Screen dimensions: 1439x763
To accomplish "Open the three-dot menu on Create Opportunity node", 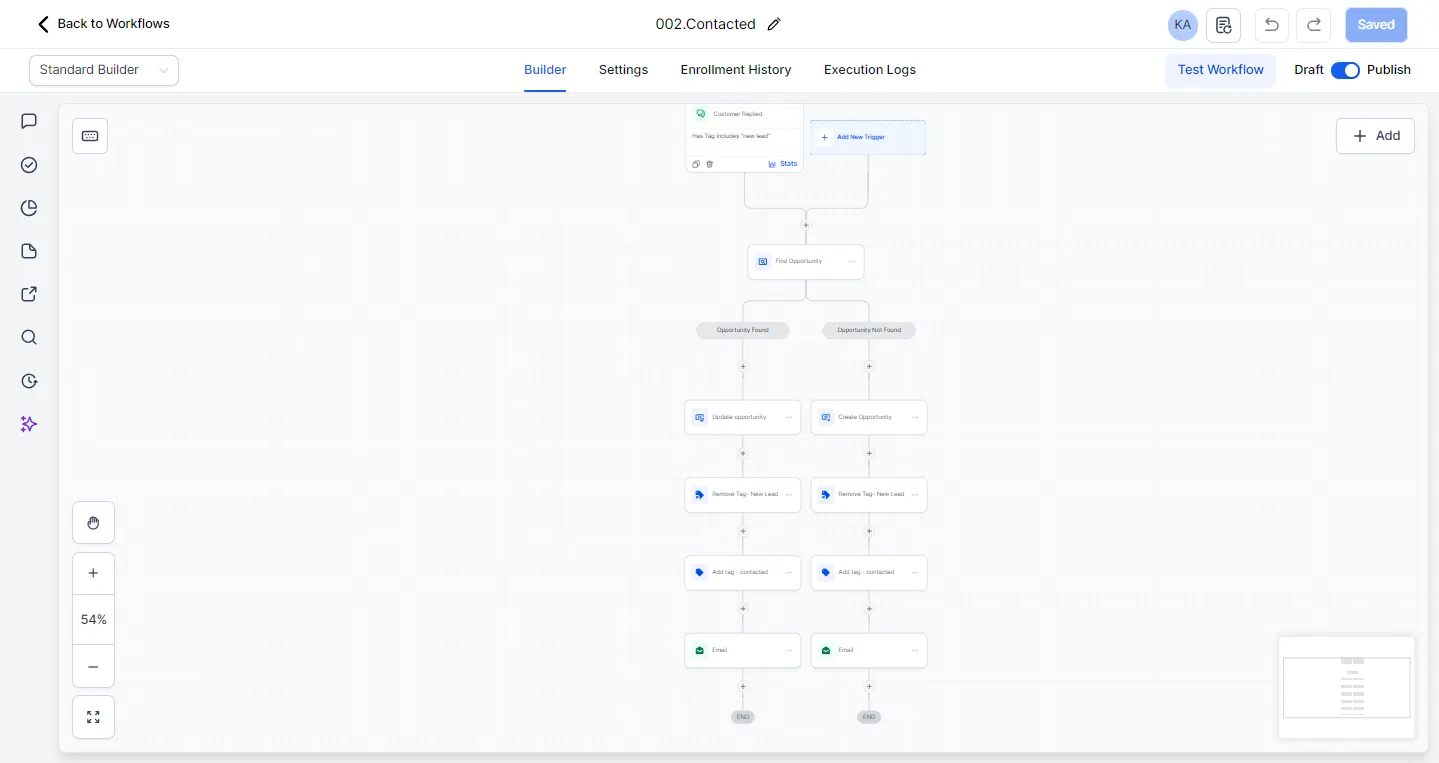I will [x=914, y=417].
